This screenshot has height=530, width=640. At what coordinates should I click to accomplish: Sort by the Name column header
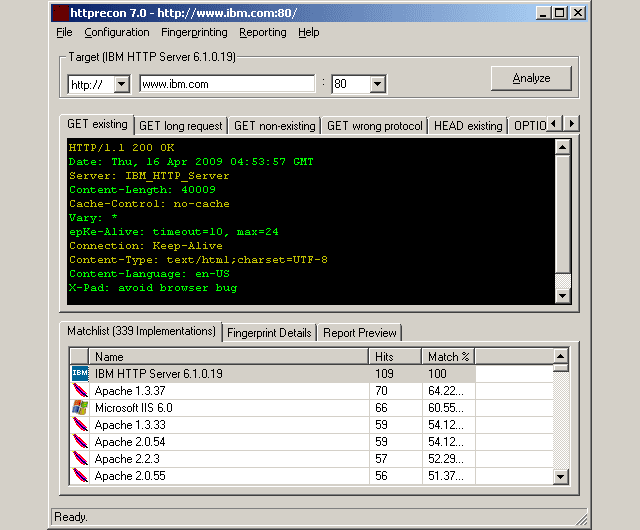(x=229, y=356)
